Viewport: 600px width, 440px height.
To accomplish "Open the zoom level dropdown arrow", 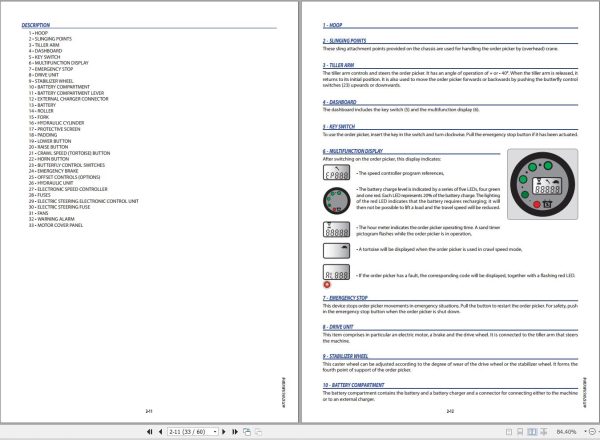I will (585, 432).
